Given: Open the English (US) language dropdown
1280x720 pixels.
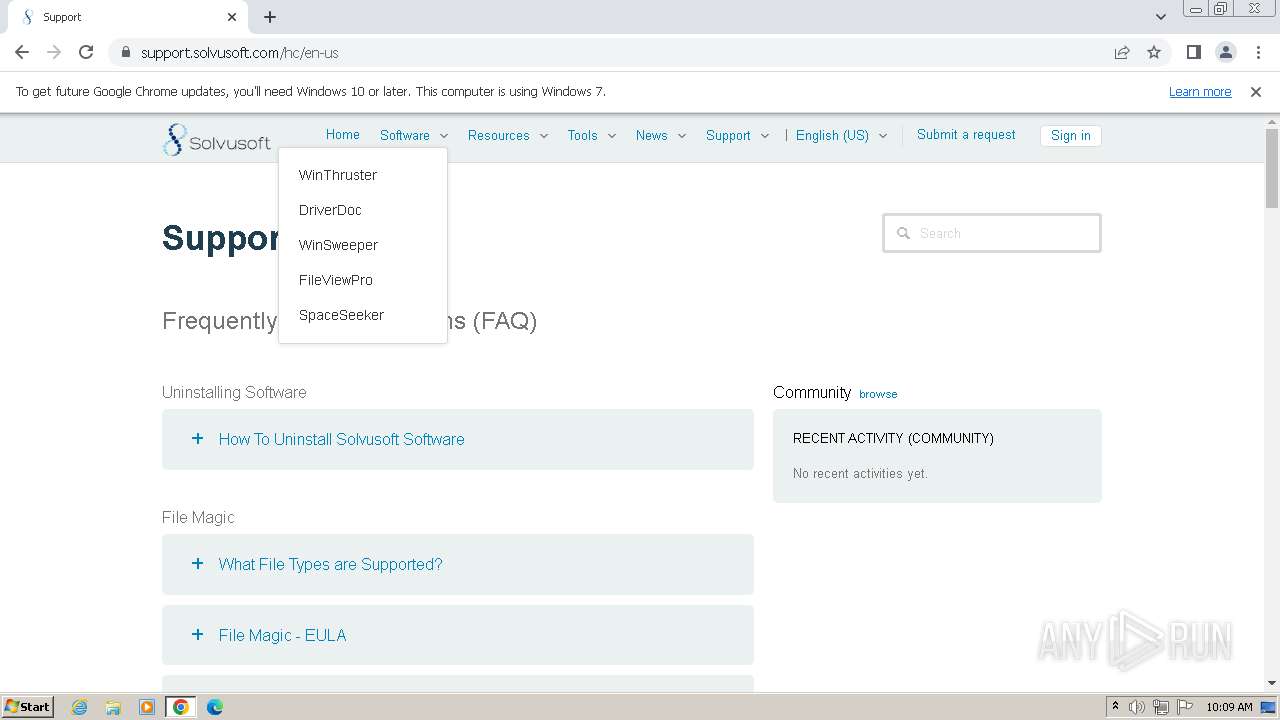Looking at the screenshot, I should [842, 135].
